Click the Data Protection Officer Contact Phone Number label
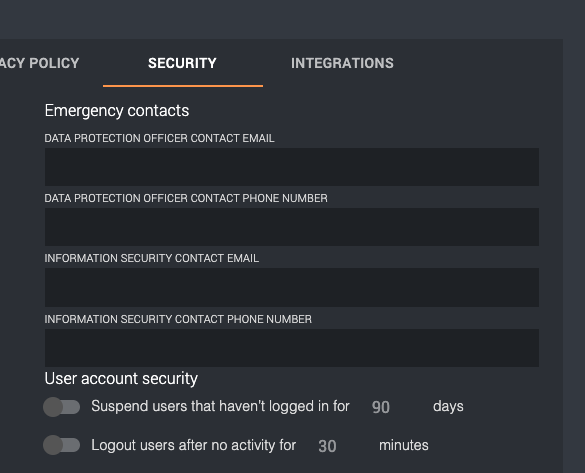Screen dimensions: 585x473 click(186, 198)
